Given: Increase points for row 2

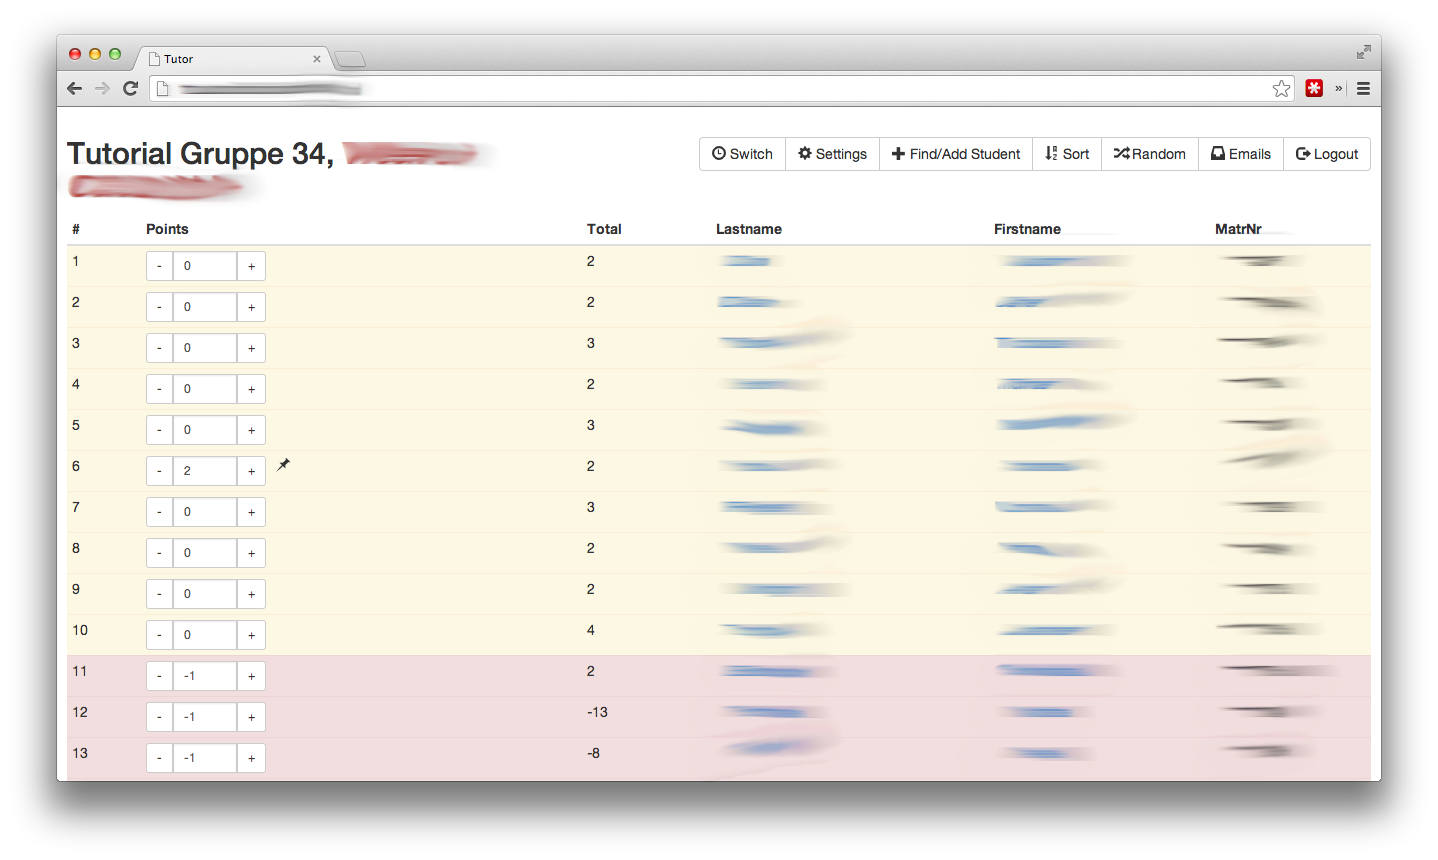Looking at the screenshot, I should (251, 307).
